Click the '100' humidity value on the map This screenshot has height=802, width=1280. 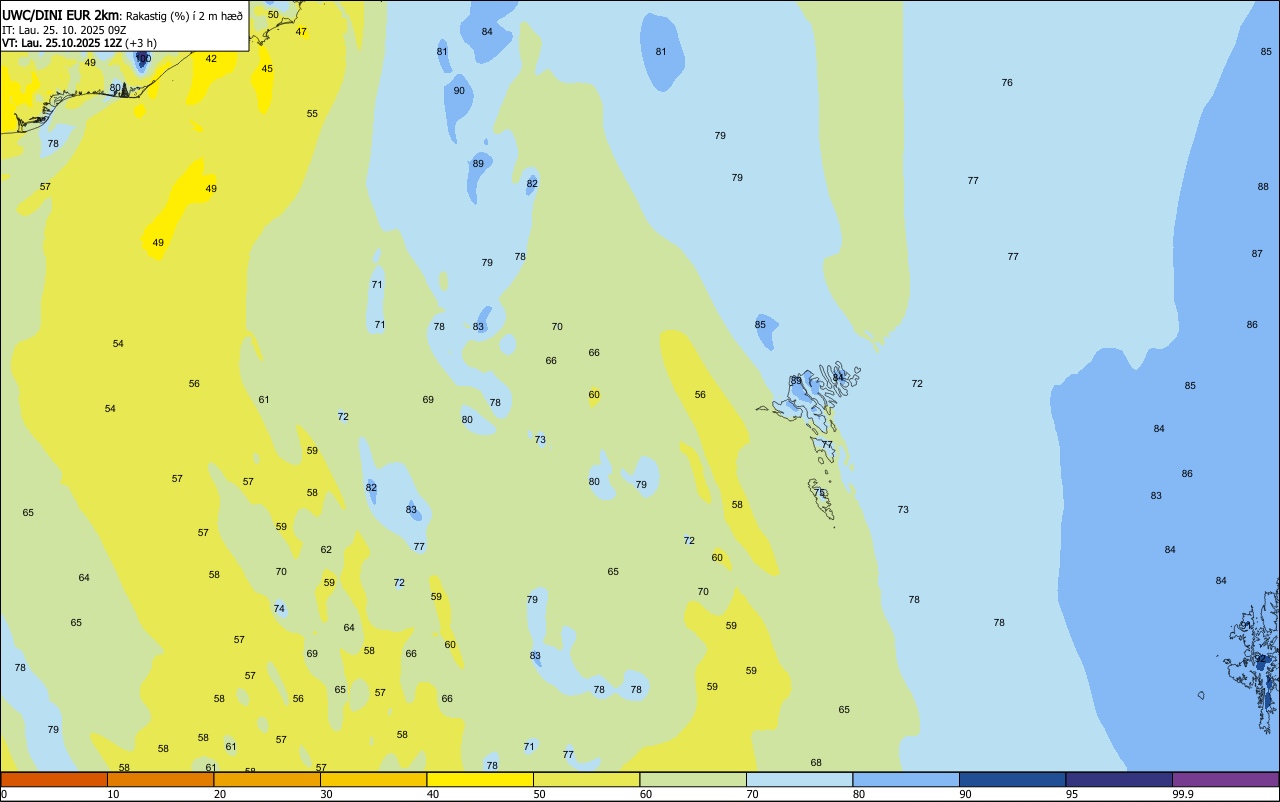click(x=143, y=59)
